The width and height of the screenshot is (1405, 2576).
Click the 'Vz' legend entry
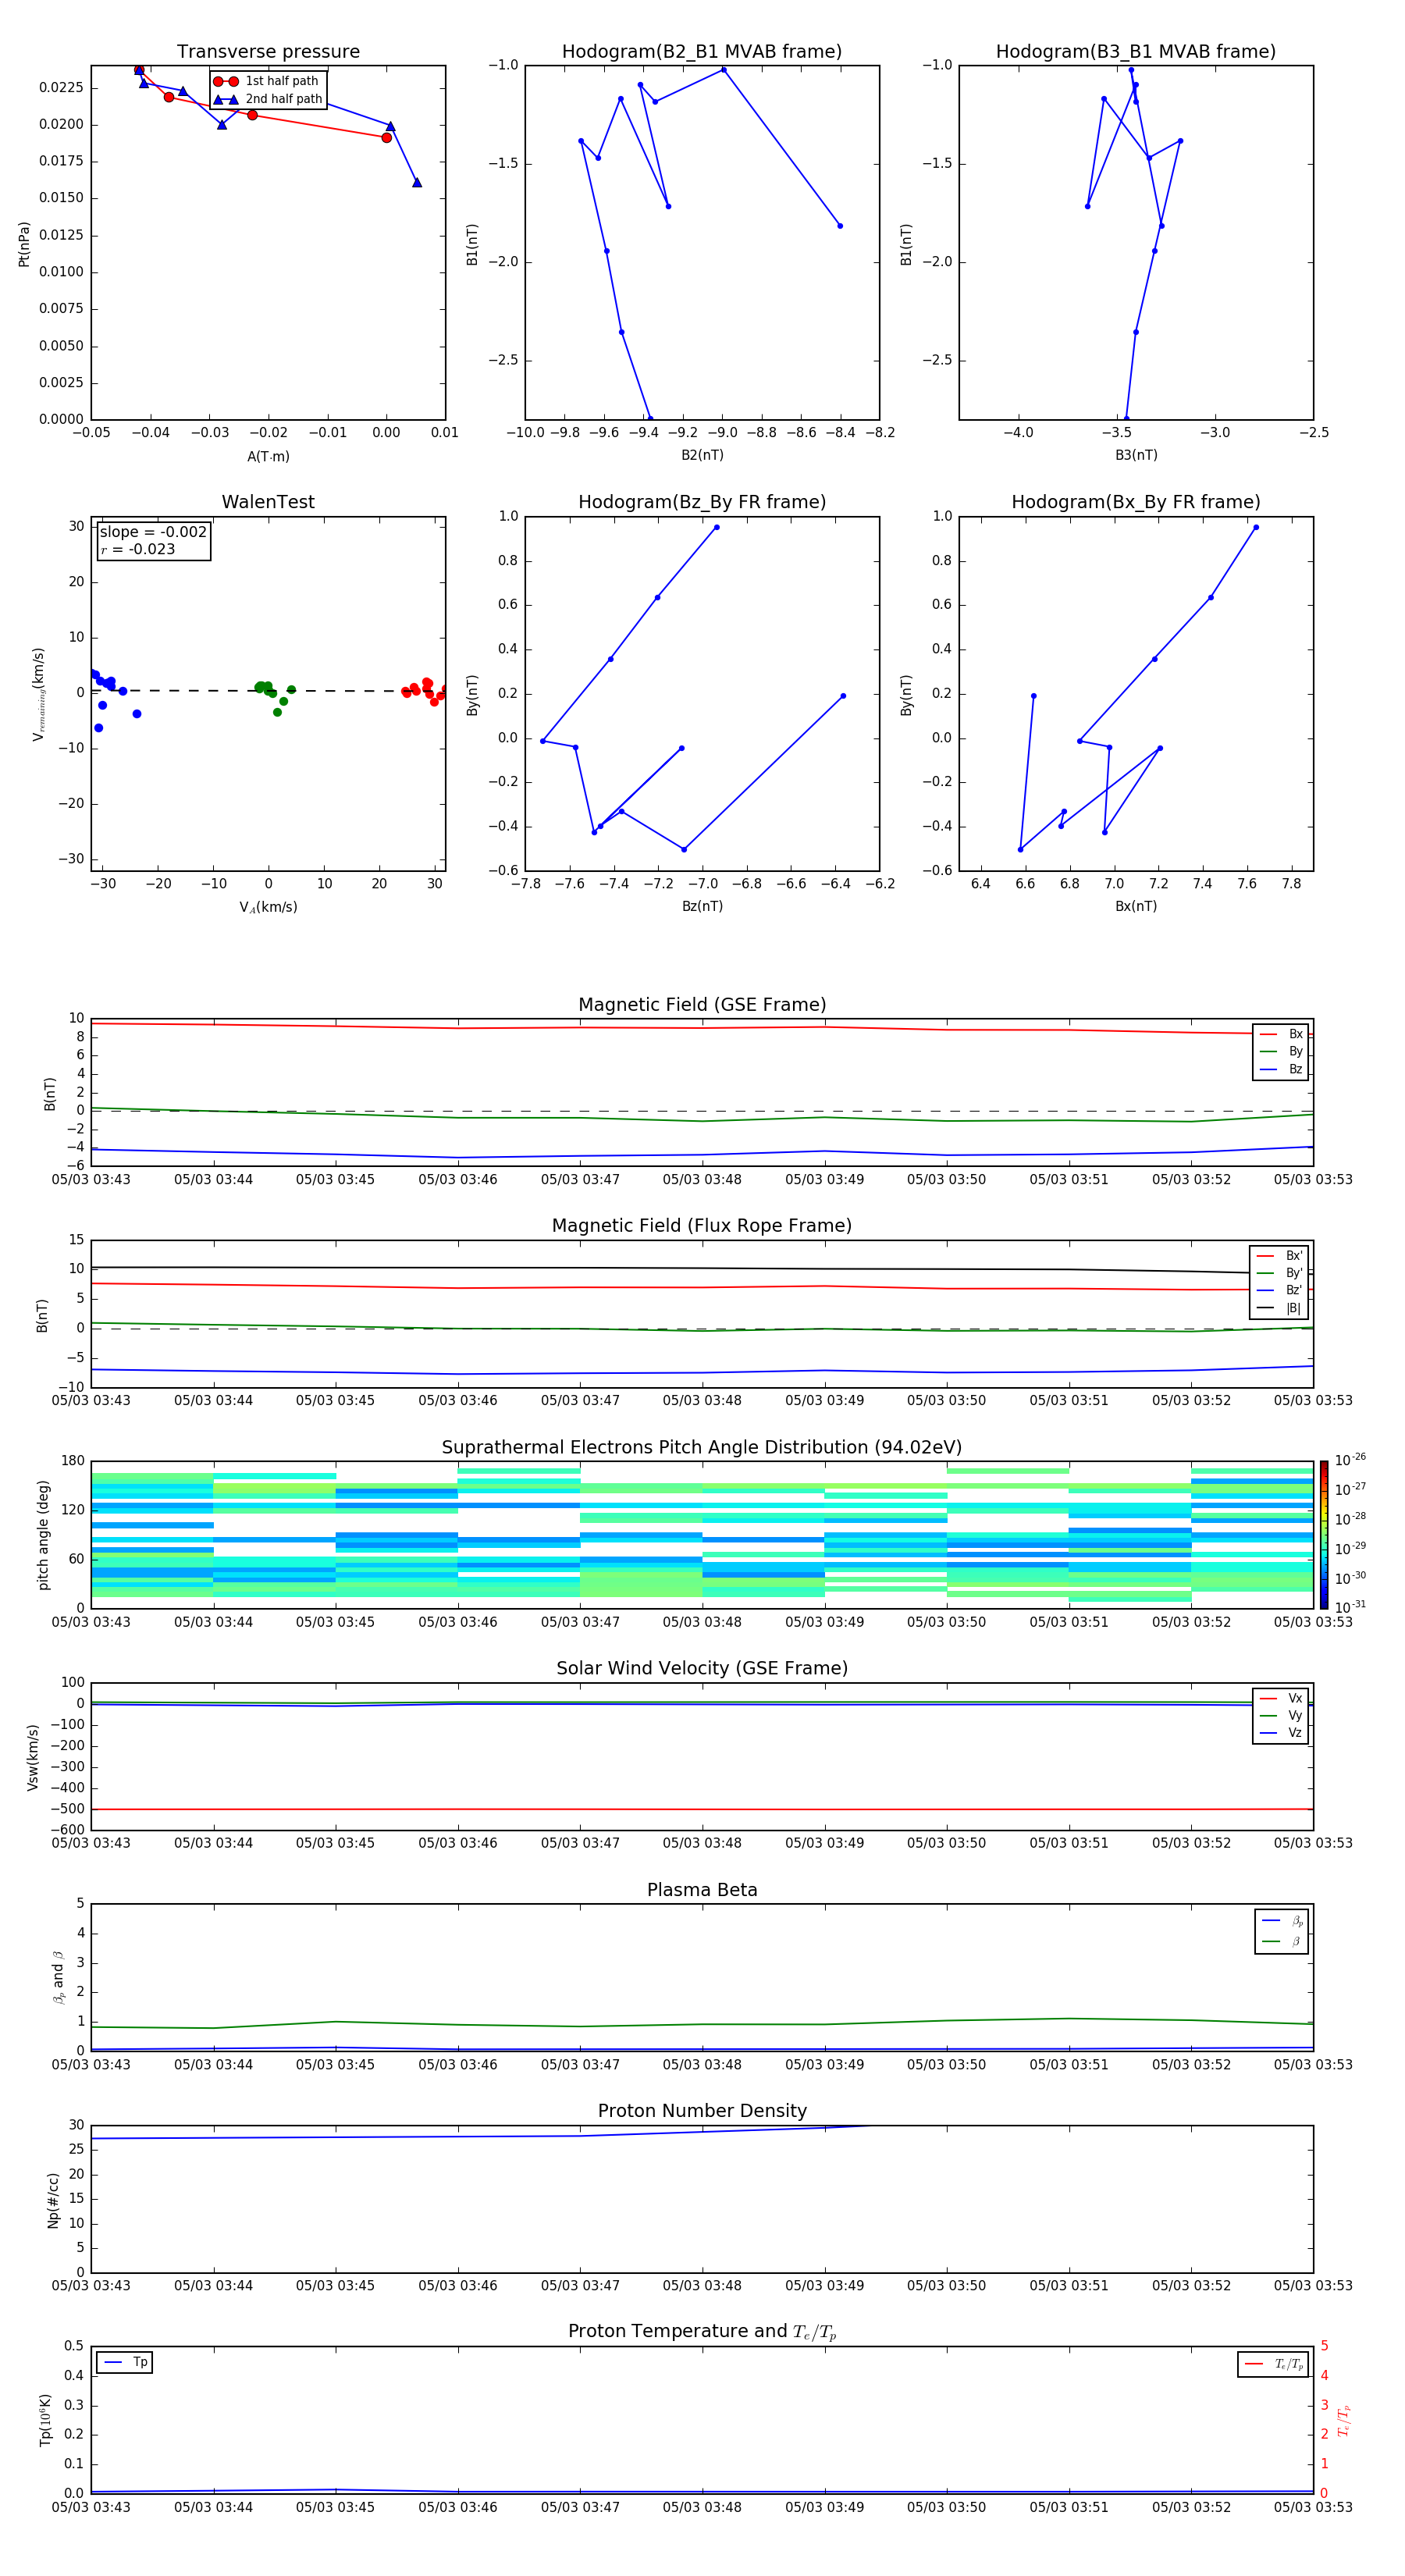click(1281, 1732)
